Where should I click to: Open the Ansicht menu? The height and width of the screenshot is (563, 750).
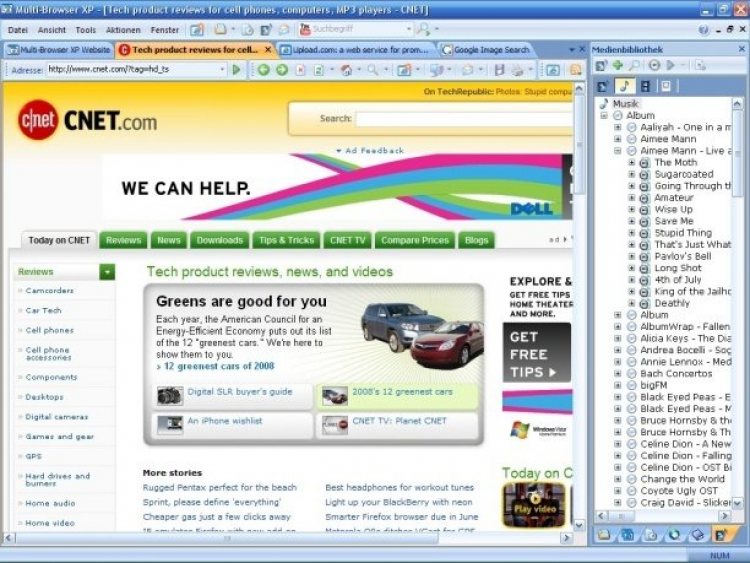tap(52, 30)
